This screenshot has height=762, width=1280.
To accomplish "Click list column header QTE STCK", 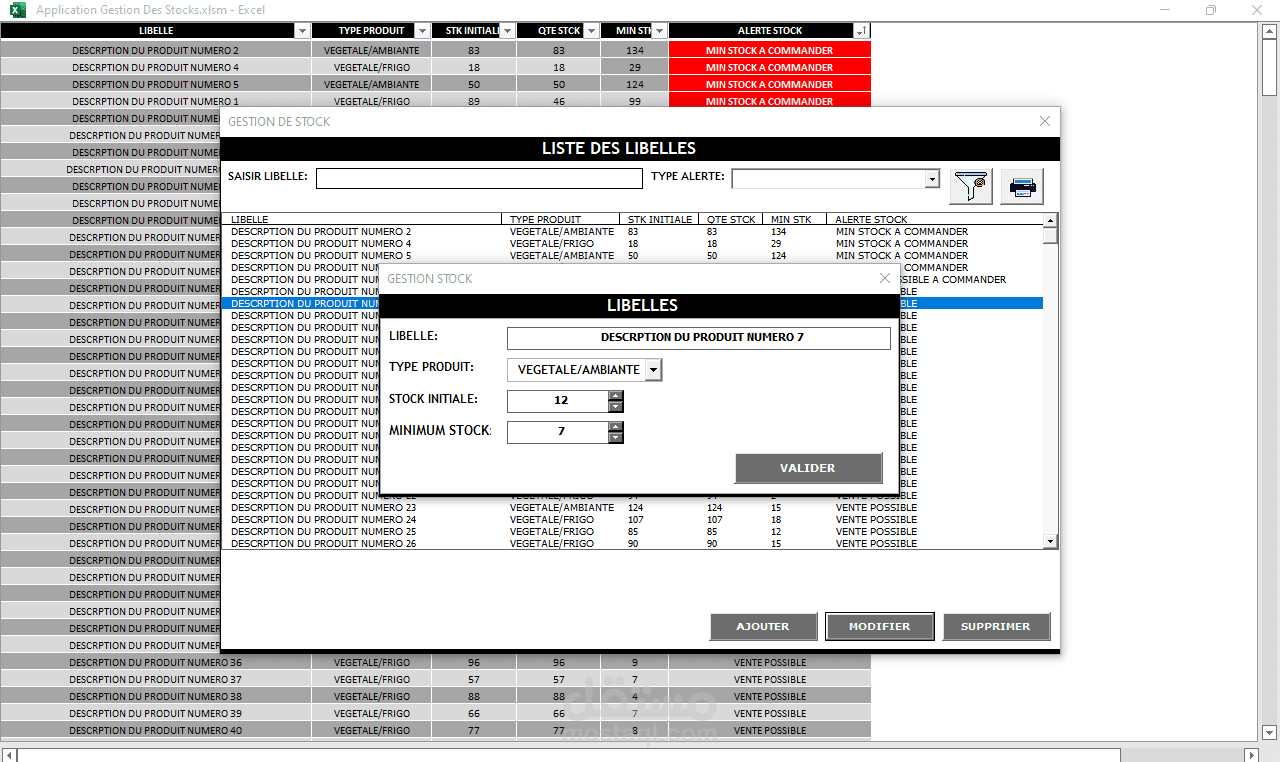I will pos(731,219).
